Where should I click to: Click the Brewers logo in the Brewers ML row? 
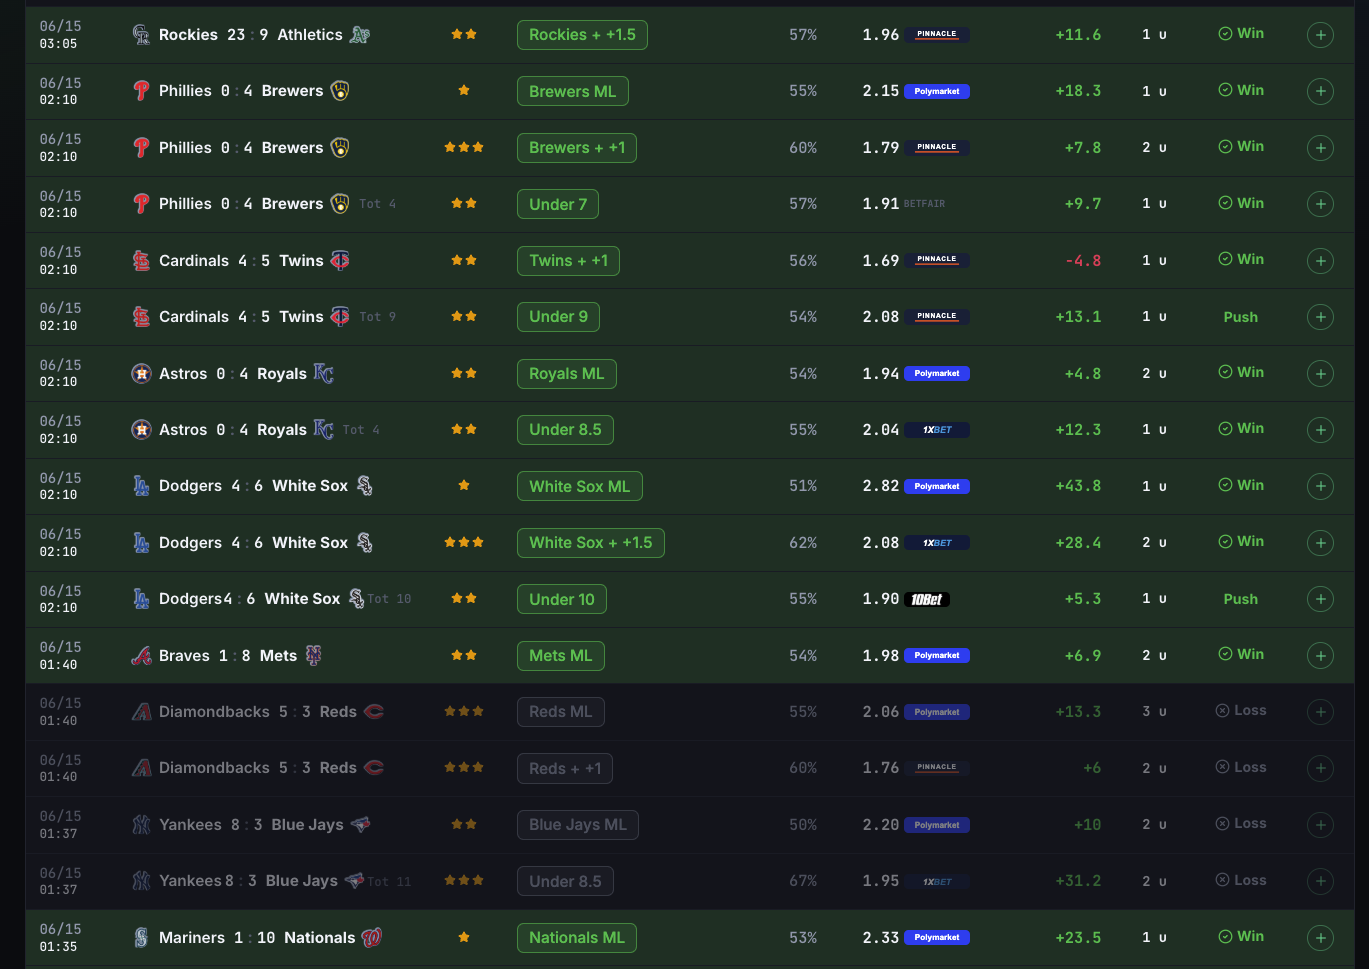click(x=340, y=91)
